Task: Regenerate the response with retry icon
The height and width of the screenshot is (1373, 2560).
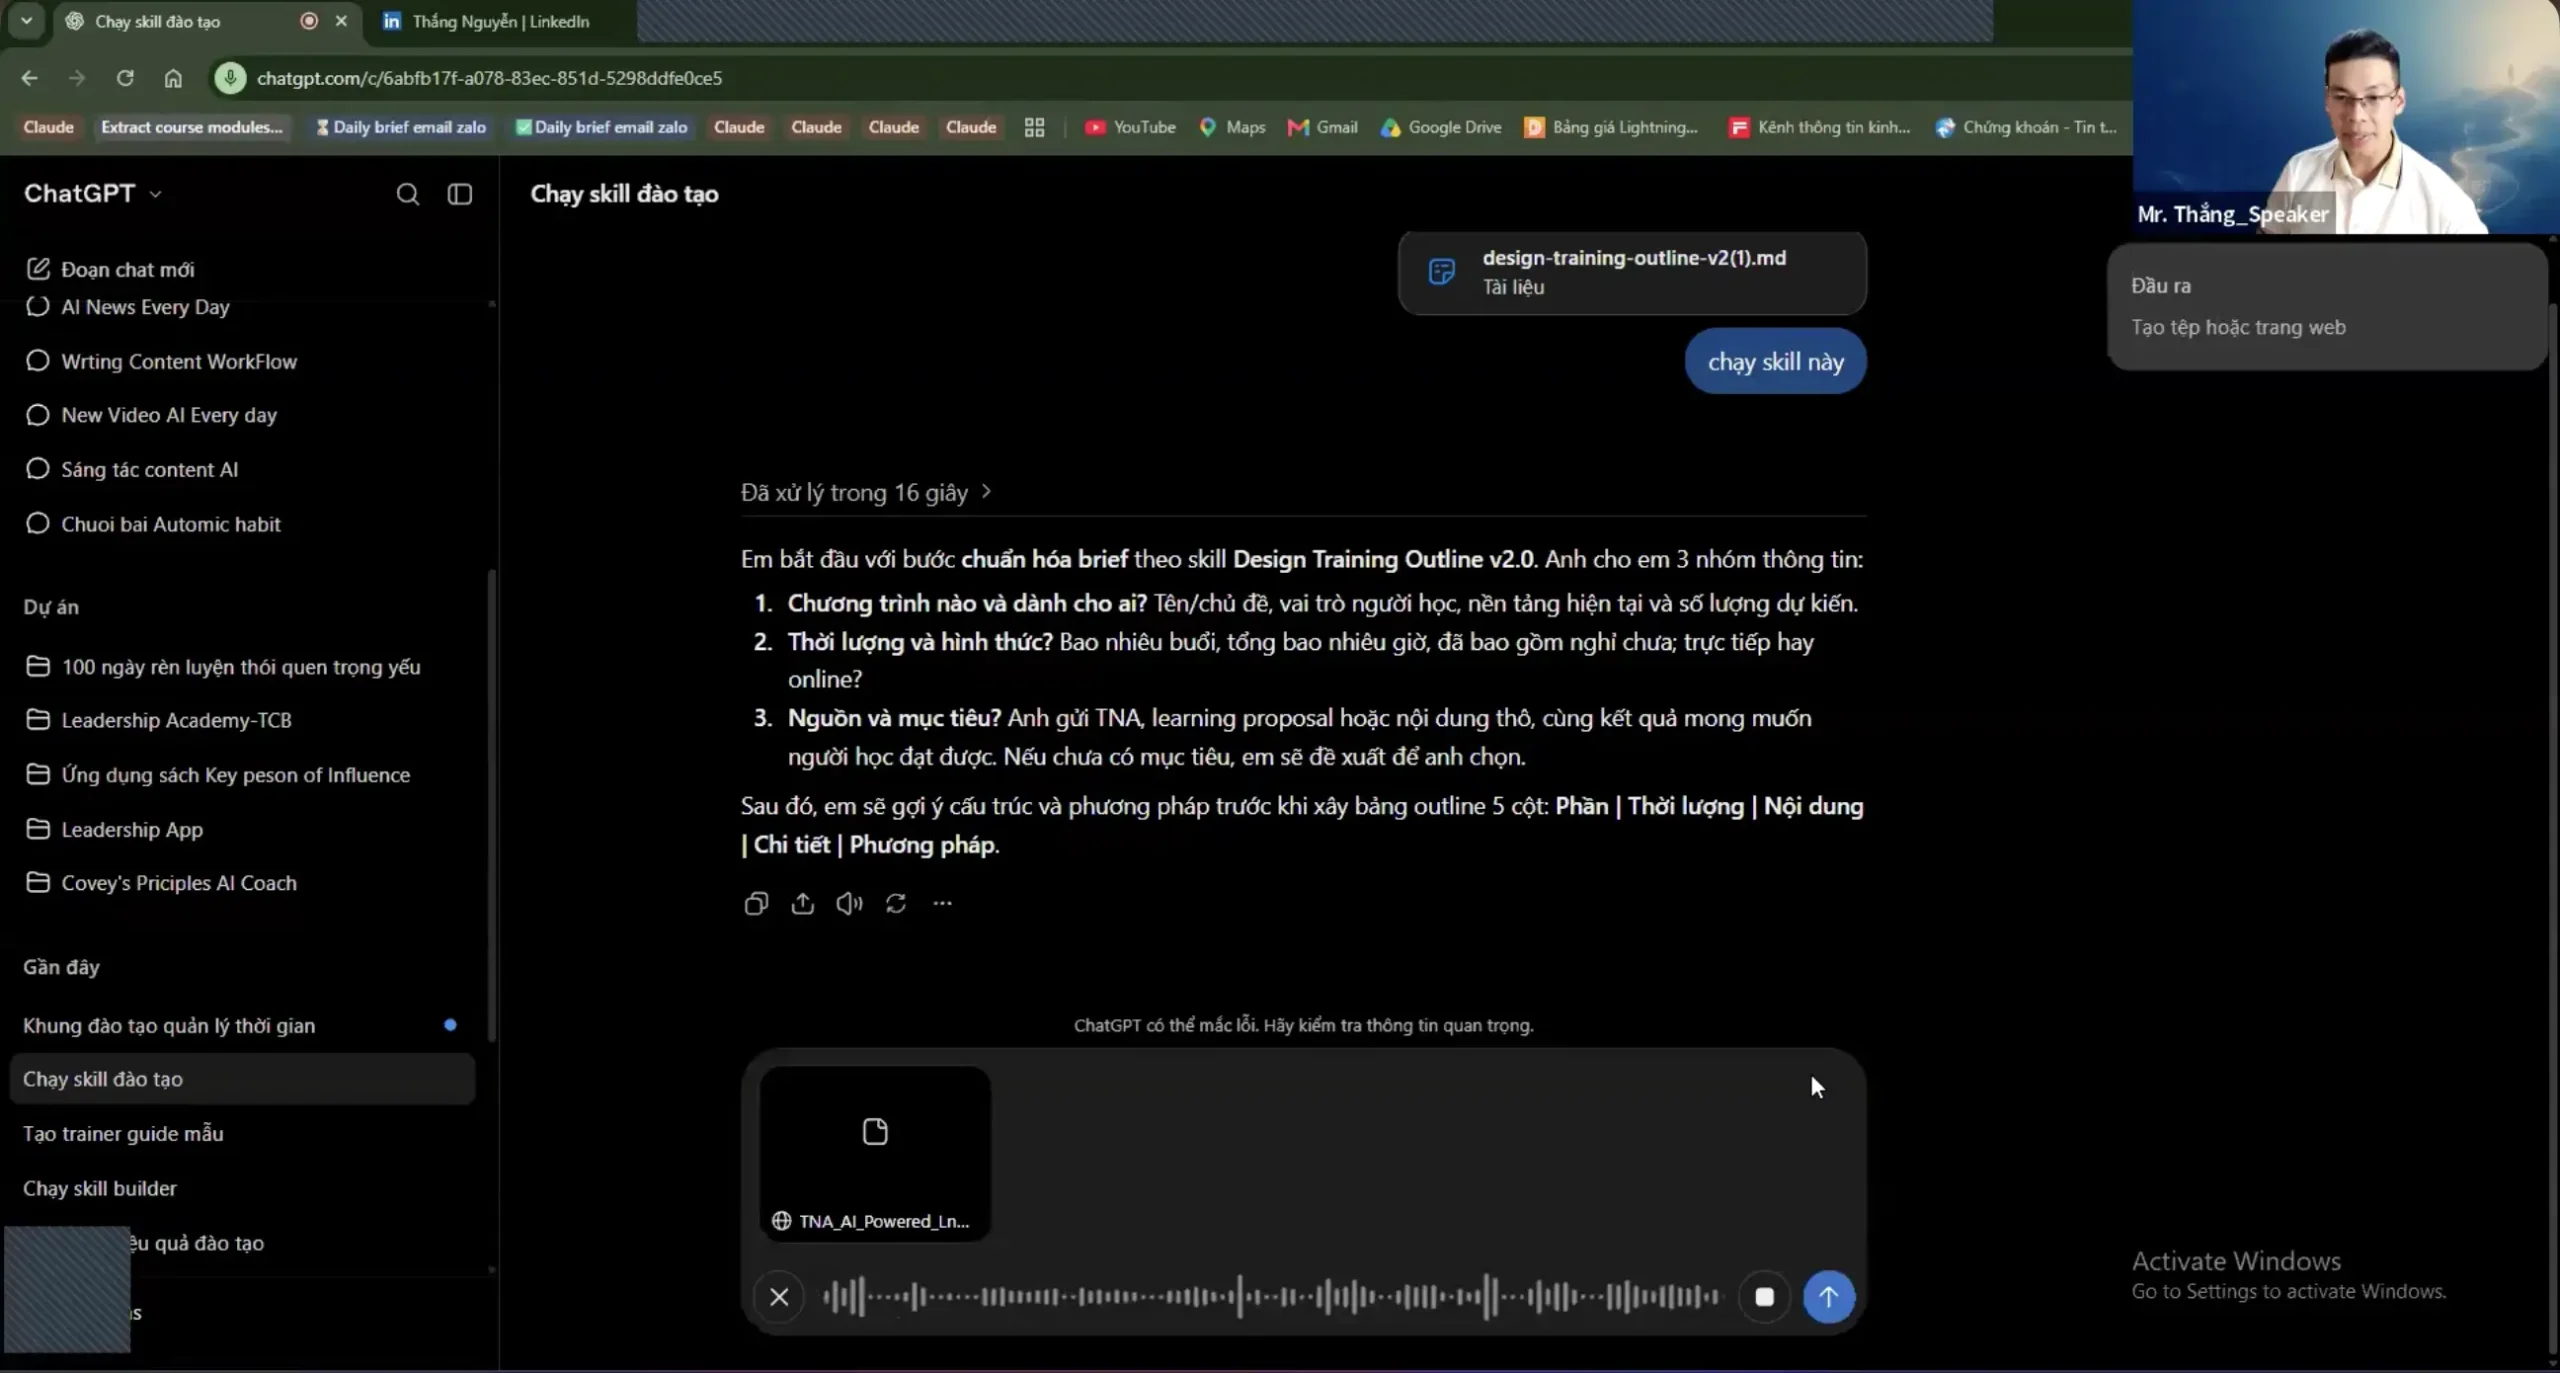Action: (896, 903)
